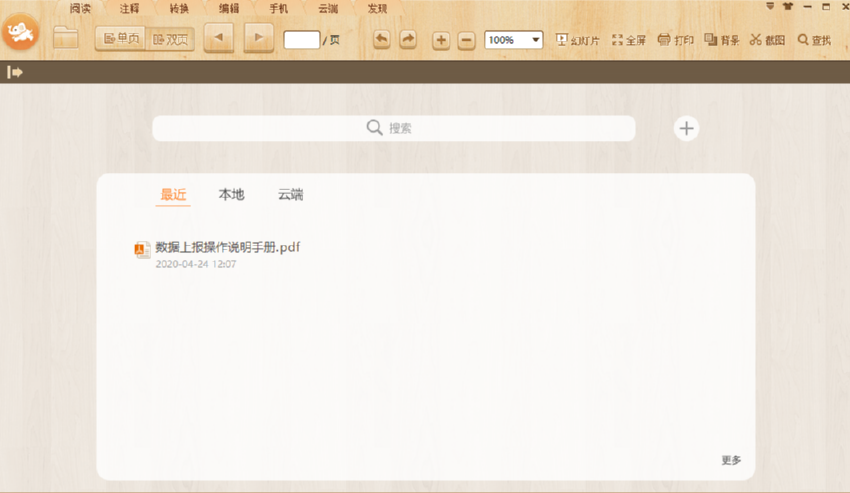This screenshot has height=493, width=850.
Task: Click the 更多 more link
Action: point(731,460)
